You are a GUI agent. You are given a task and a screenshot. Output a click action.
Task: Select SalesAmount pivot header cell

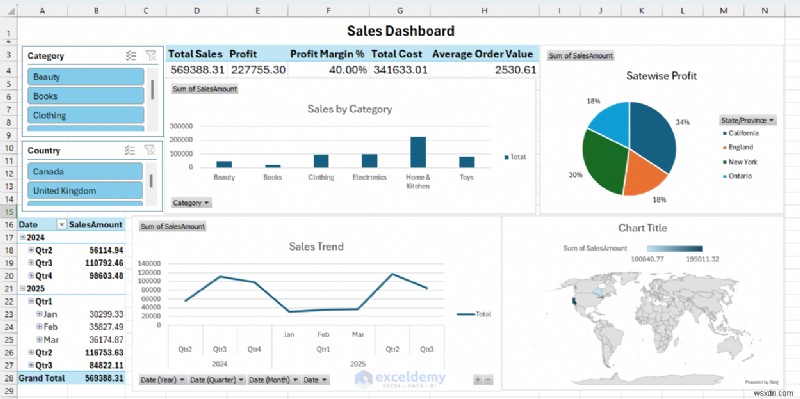point(96,225)
